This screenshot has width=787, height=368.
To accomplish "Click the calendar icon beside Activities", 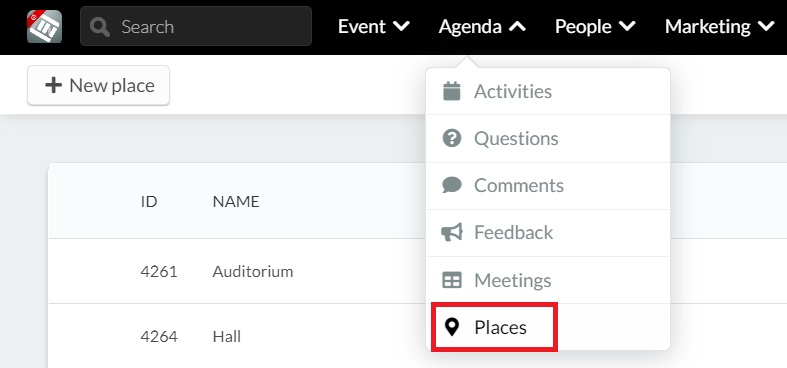I will [452, 91].
